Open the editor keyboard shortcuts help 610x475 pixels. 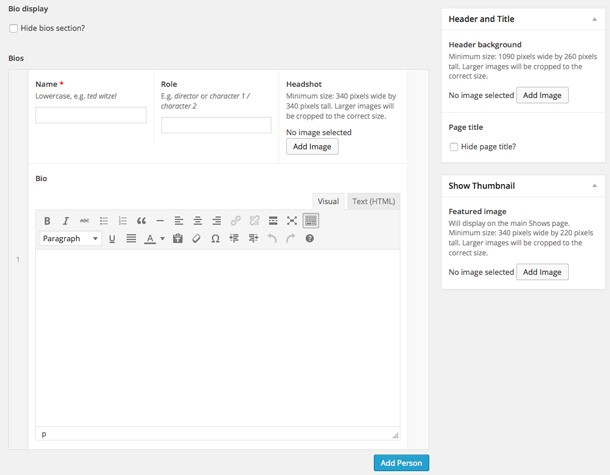point(310,238)
